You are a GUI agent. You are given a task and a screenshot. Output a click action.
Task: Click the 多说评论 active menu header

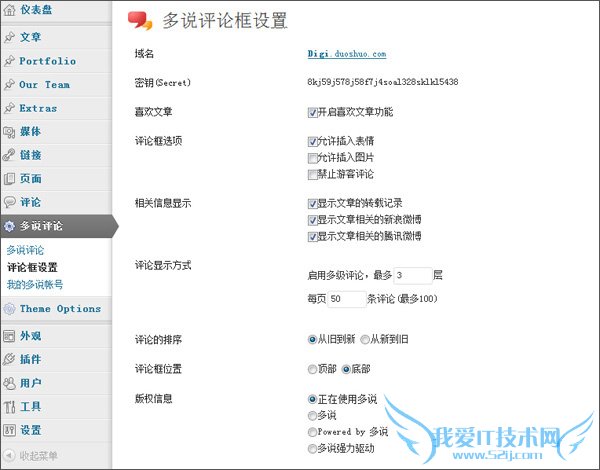click(59, 226)
